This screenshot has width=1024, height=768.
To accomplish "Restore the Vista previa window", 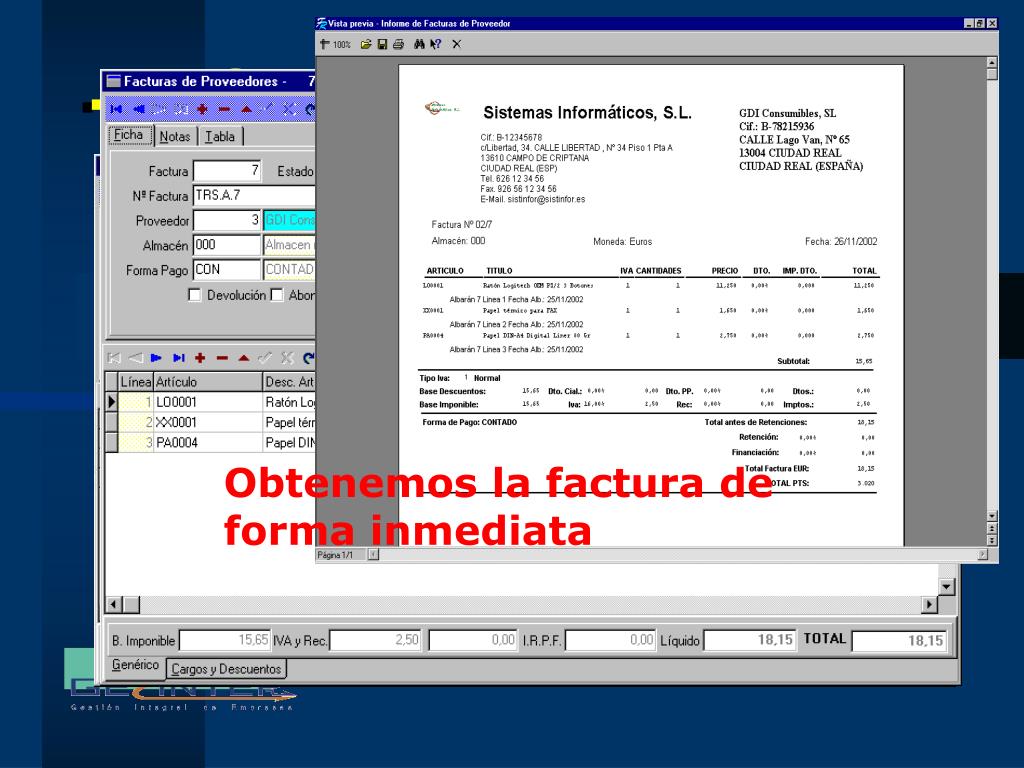I will [x=980, y=24].
